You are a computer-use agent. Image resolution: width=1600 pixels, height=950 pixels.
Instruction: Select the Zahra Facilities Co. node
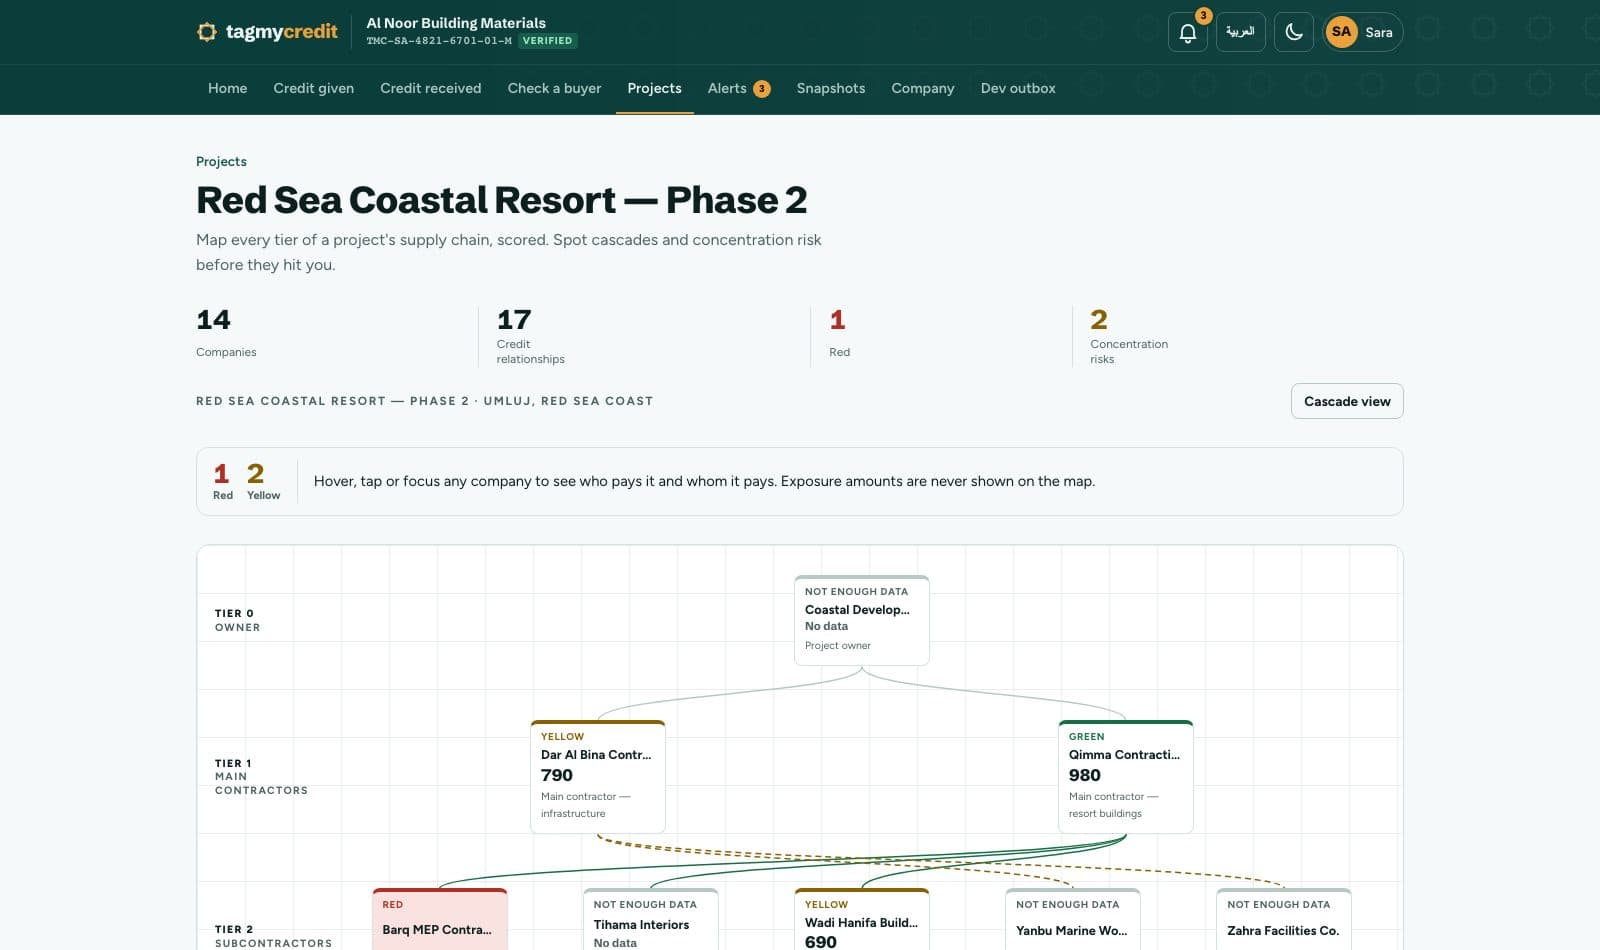coord(1284,919)
